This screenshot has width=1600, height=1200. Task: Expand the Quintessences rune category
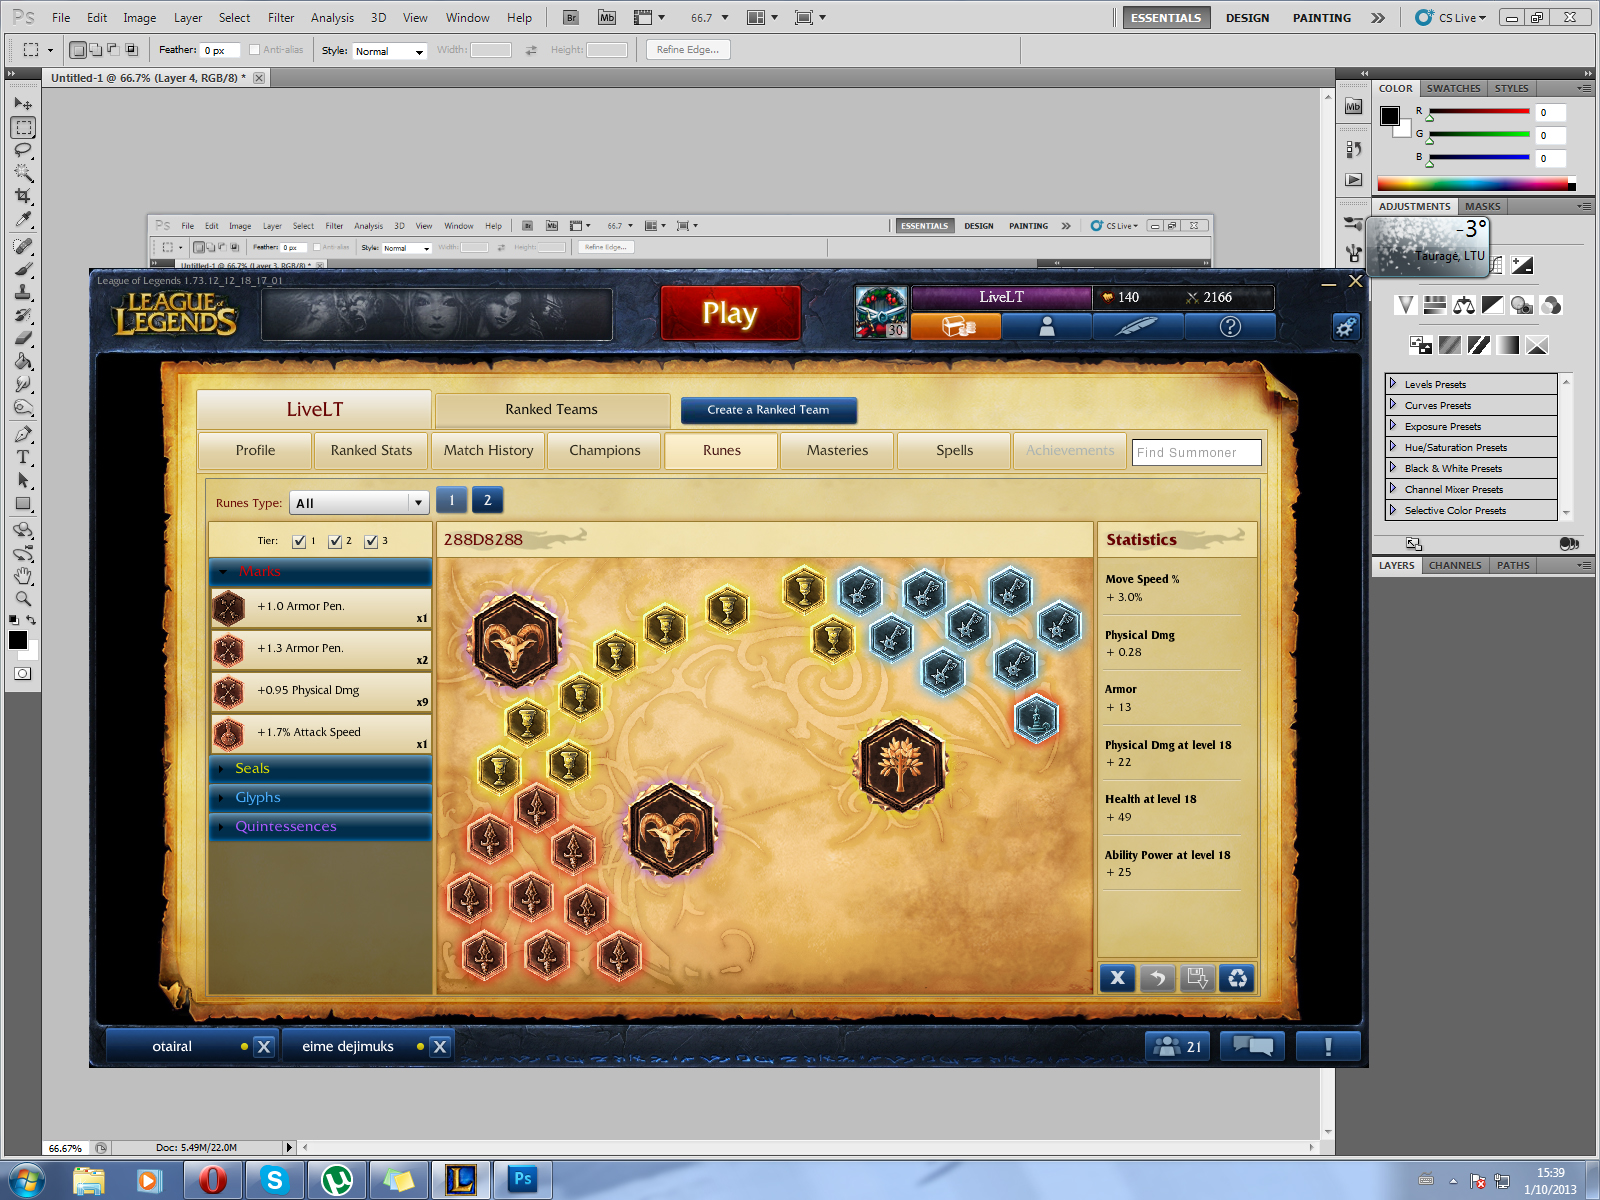[320, 826]
